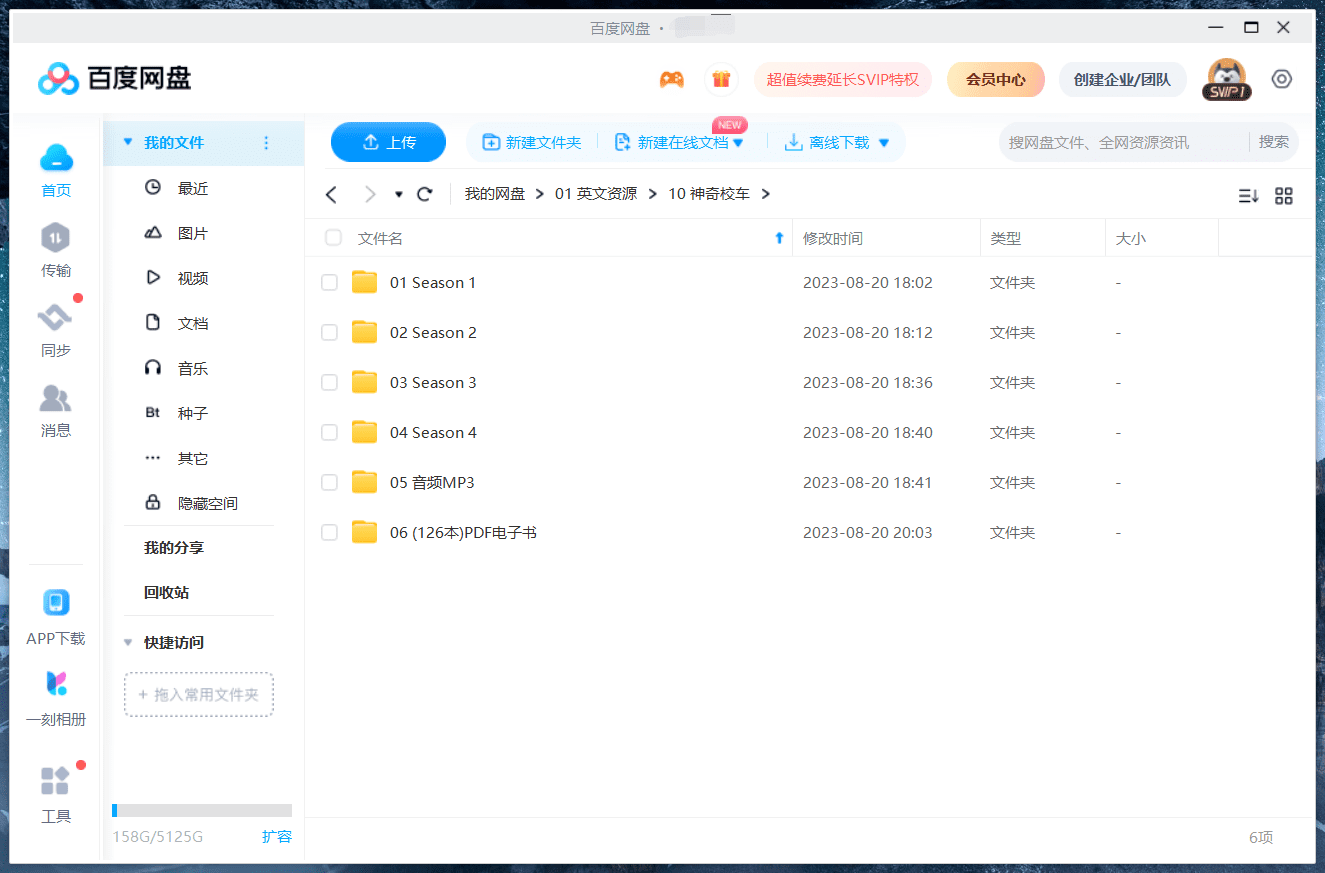Click the 搜索 button in search box

(1274, 142)
